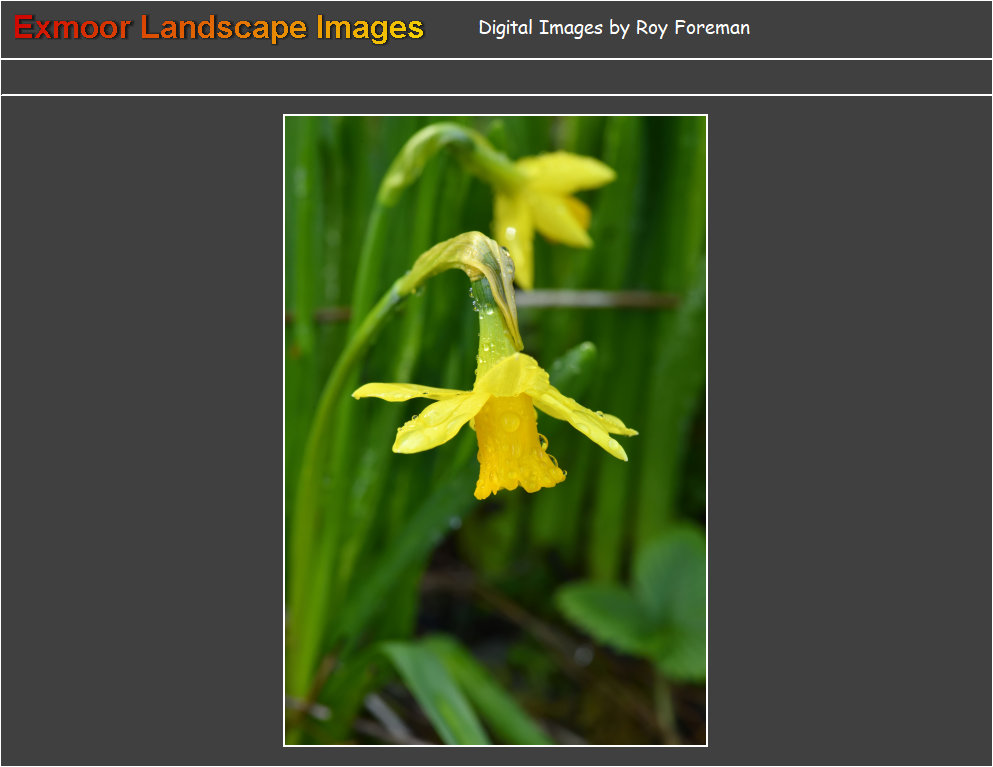Click the blurred horizontal twig behind the flower
Image resolution: width=993 pixels, height=767 pixels.
coord(600,298)
